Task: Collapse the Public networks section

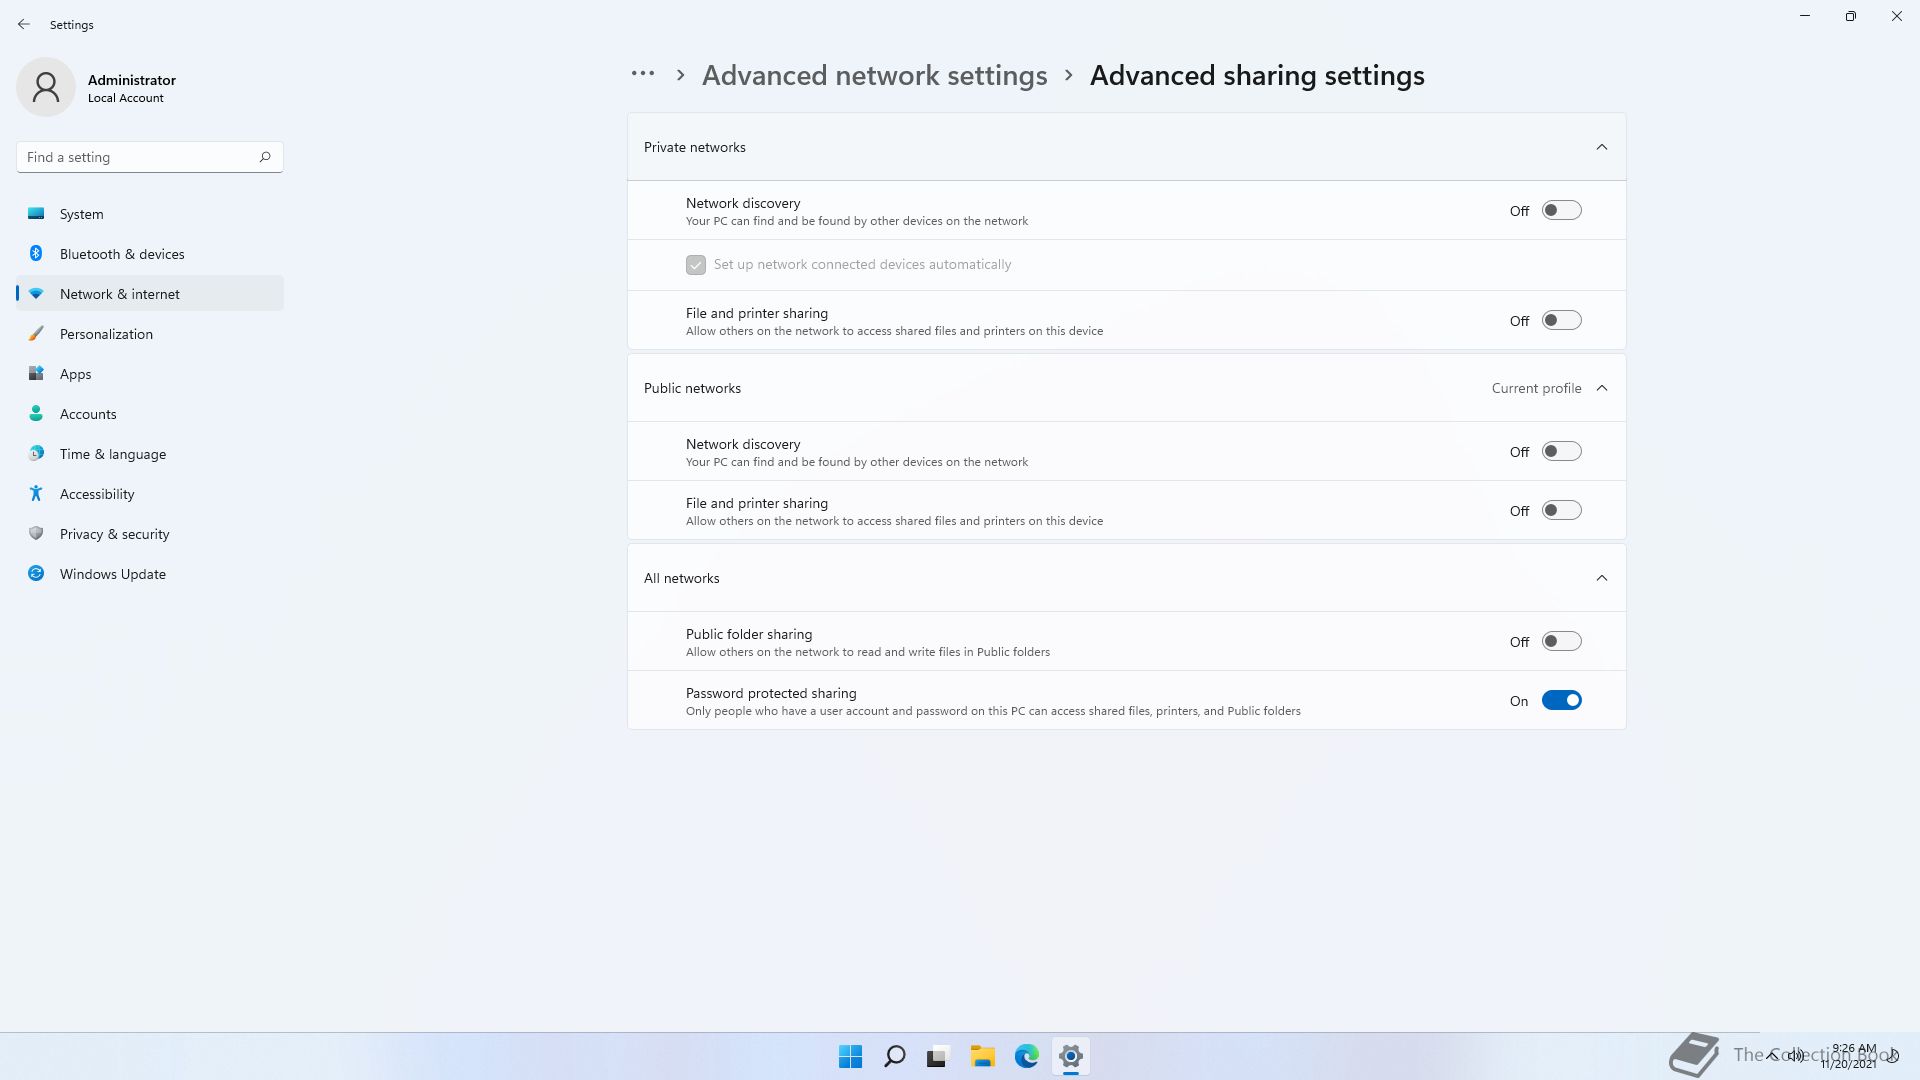Action: point(1602,388)
